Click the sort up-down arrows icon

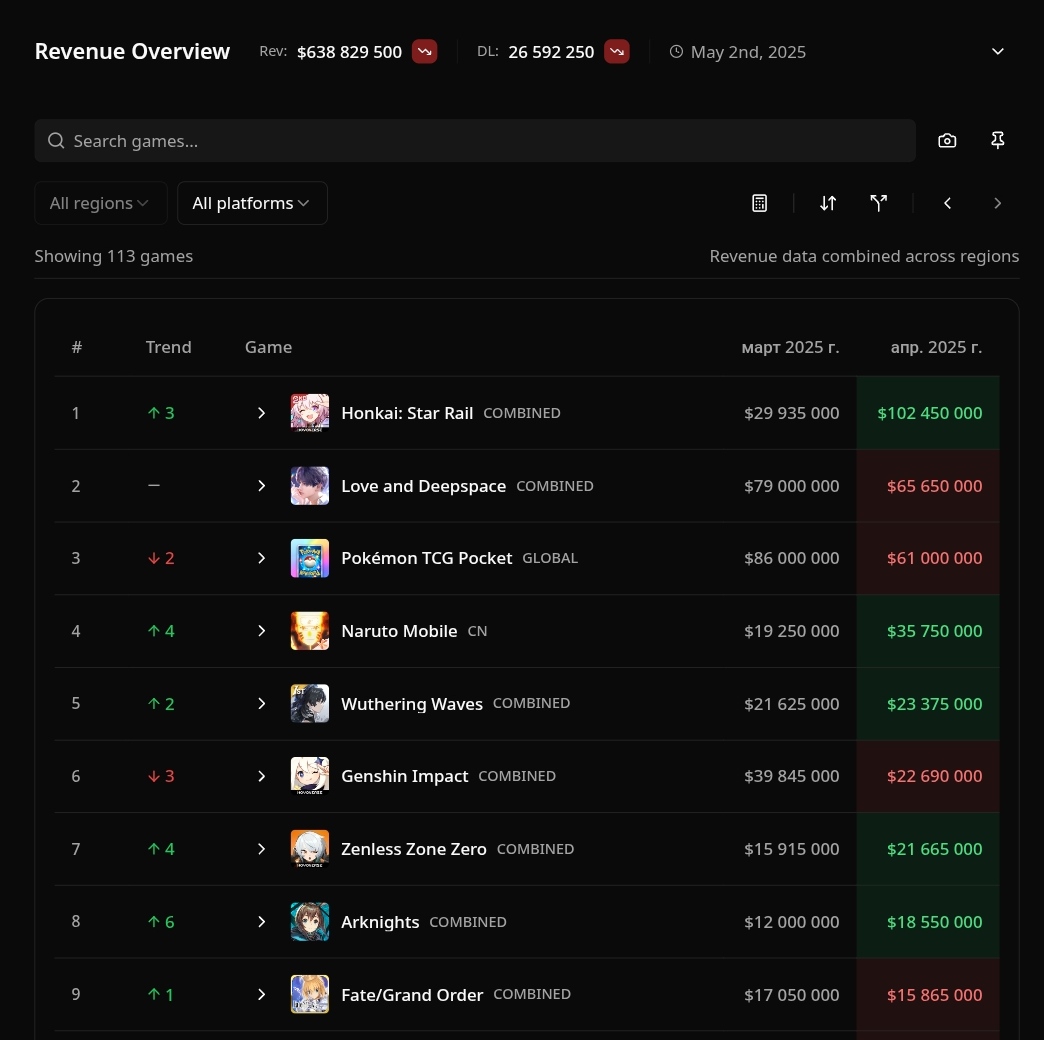(x=828, y=203)
